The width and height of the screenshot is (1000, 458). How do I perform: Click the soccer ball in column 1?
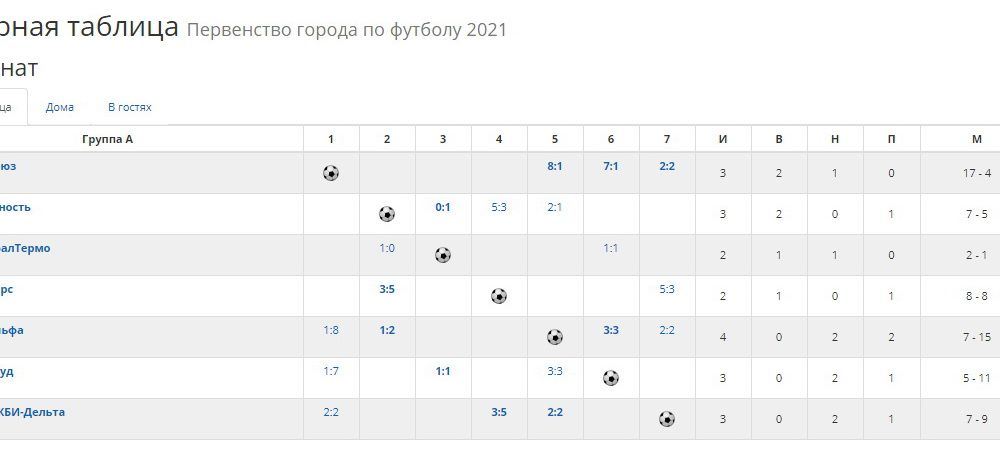pos(330,173)
